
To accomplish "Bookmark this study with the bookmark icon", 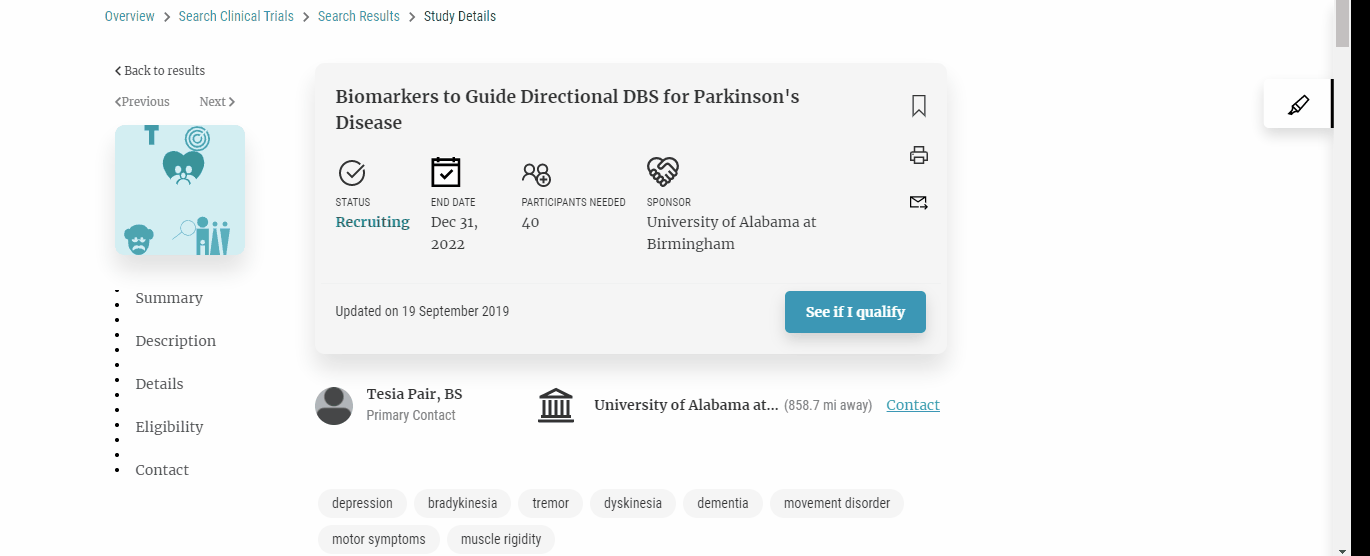I will click(919, 106).
